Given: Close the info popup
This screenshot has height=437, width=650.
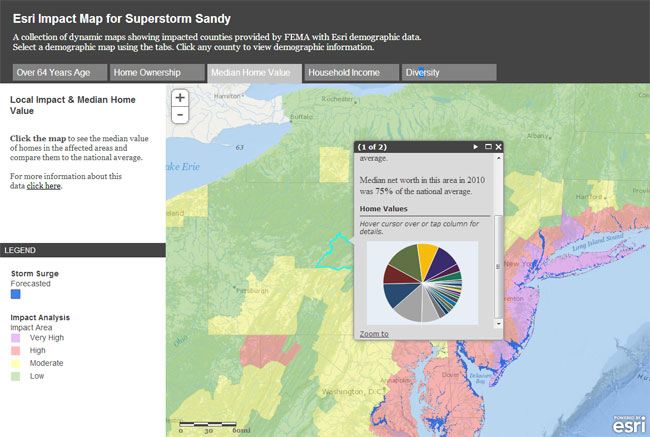Looking at the screenshot, I should [x=498, y=147].
